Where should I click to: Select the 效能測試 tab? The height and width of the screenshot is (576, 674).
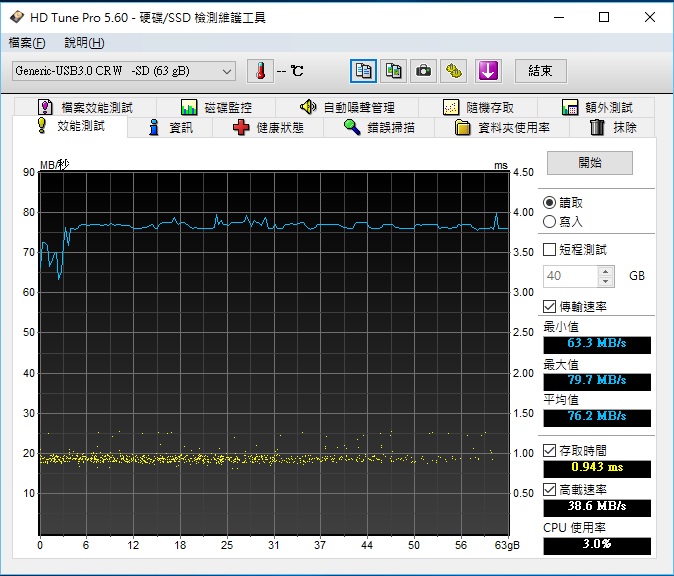pos(70,126)
